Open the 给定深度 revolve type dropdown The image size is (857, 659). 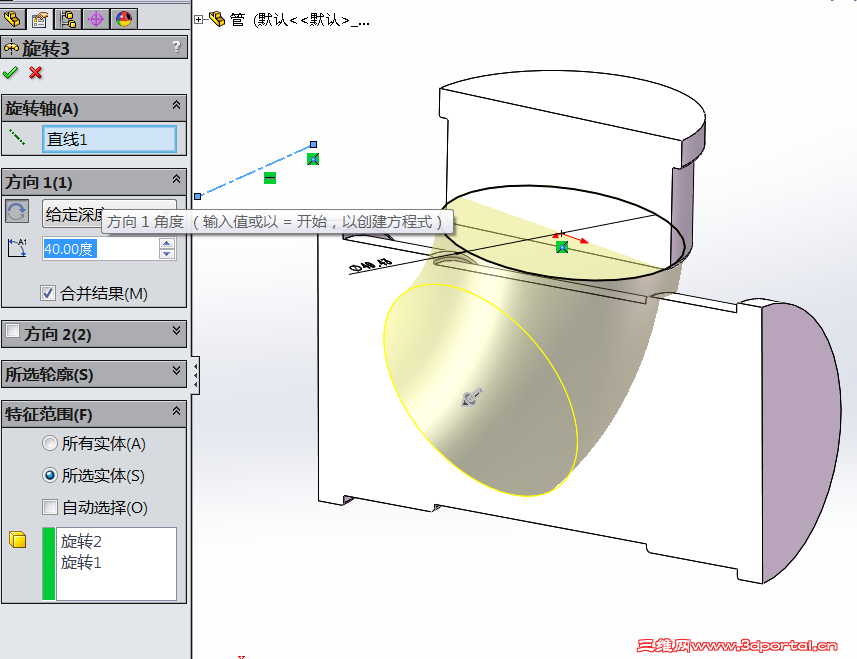[109, 214]
